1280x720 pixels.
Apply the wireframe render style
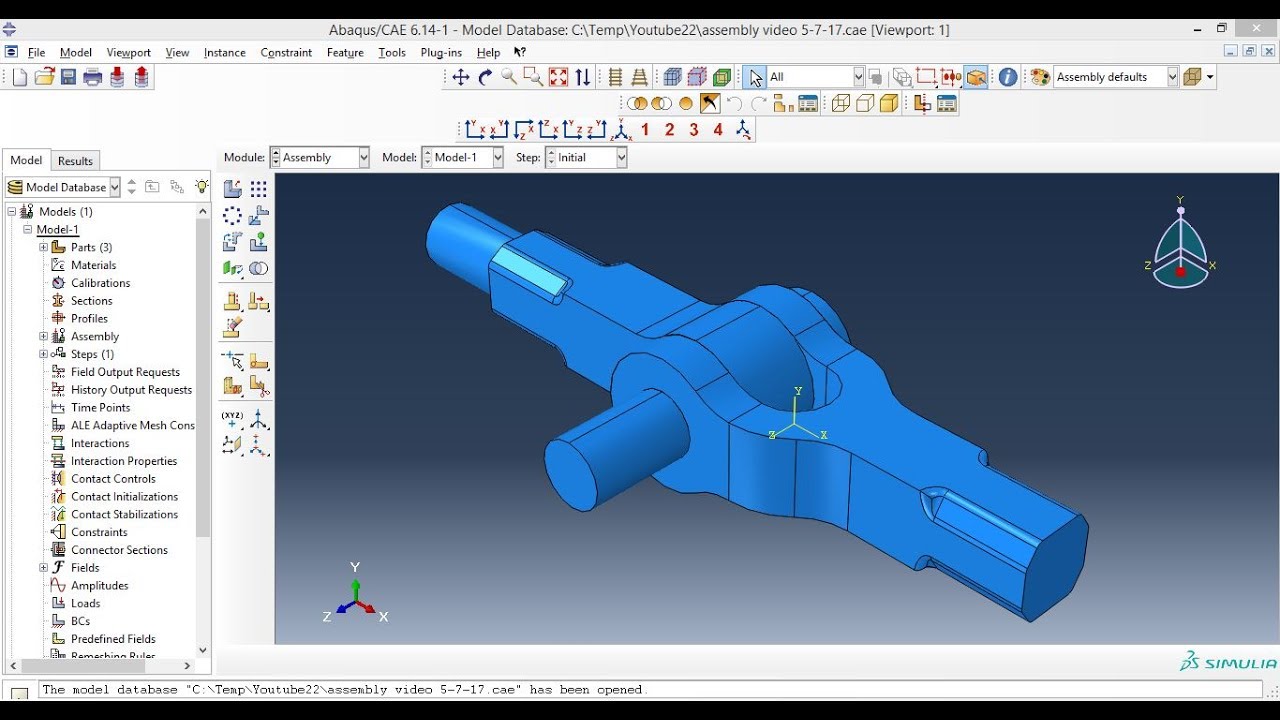pos(841,103)
